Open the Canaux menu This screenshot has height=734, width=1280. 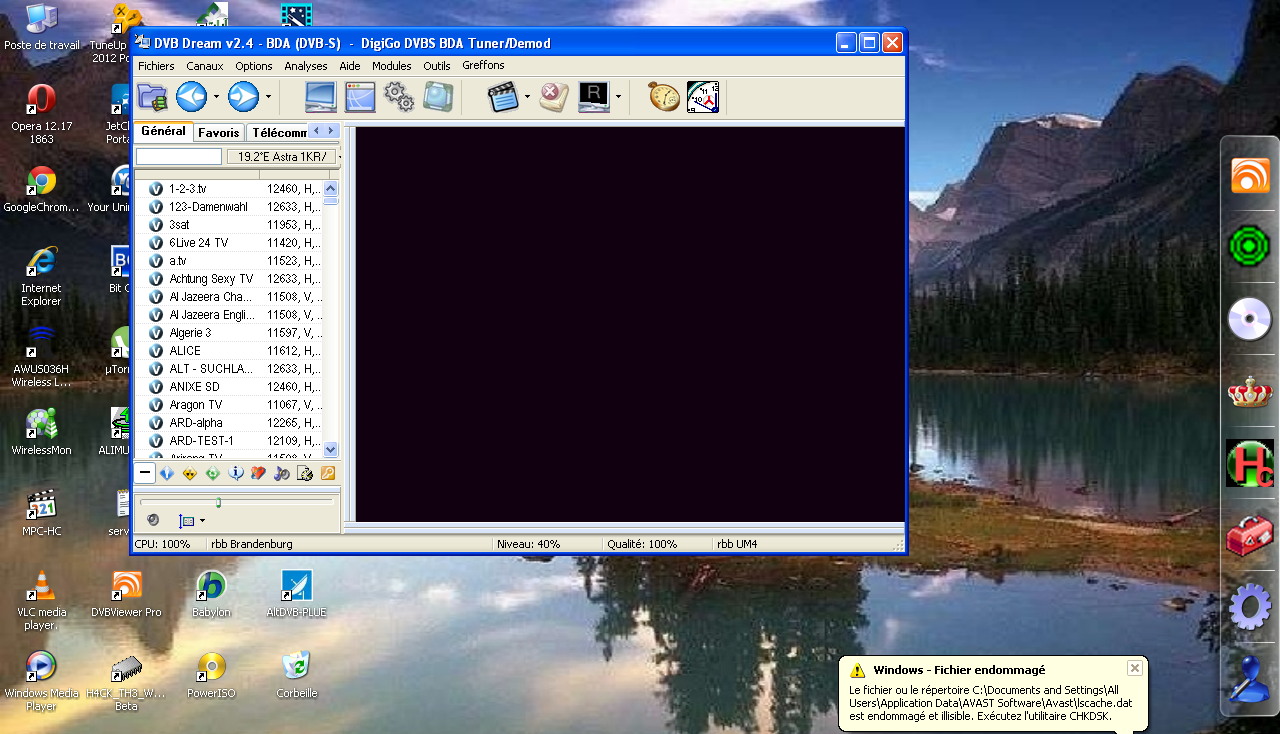[205, 66]
